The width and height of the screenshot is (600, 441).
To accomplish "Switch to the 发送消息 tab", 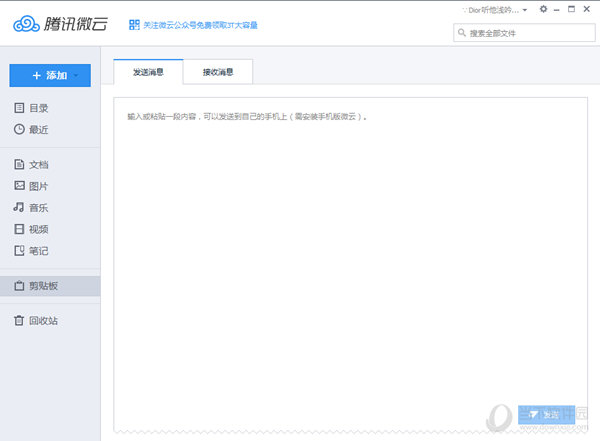I will pos(148,72).
